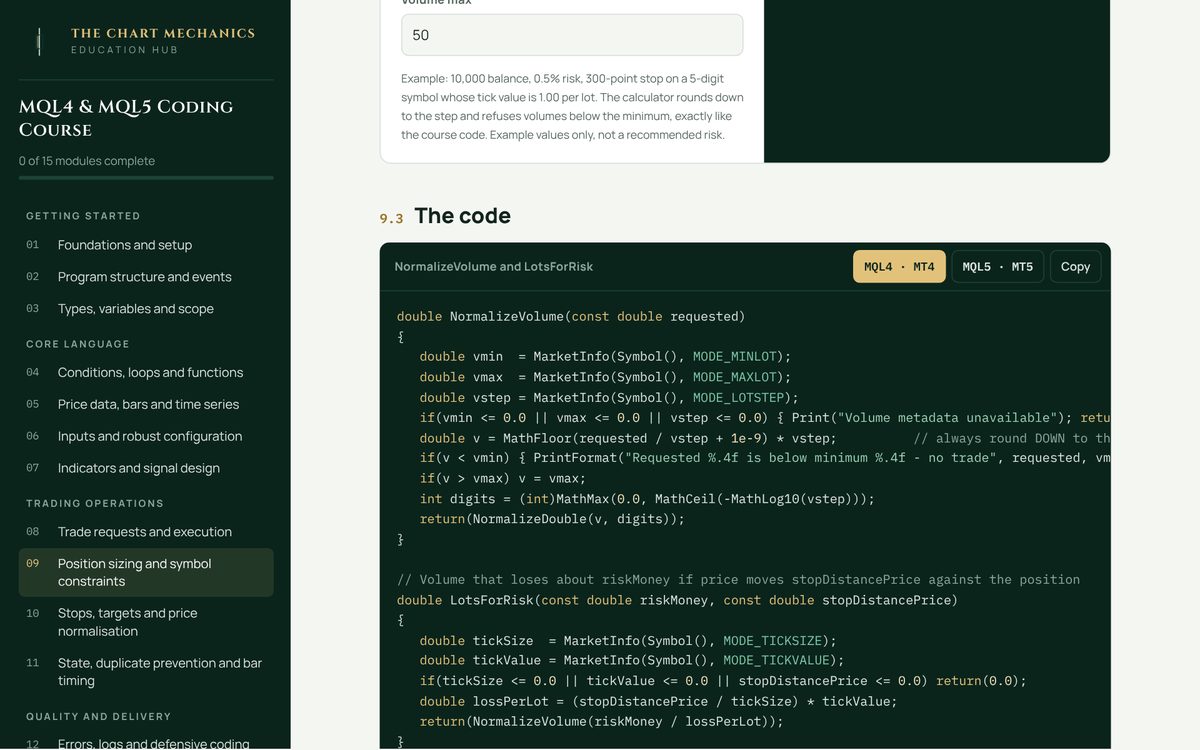Click the Trading Operations section label

pyautogui.click(x=95, y=503)
